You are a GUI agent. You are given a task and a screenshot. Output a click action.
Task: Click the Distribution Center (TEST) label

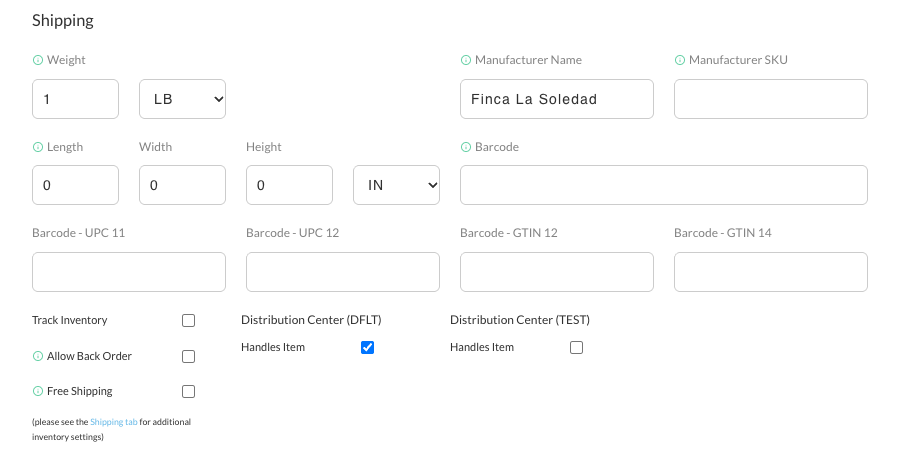coord(520,320)
